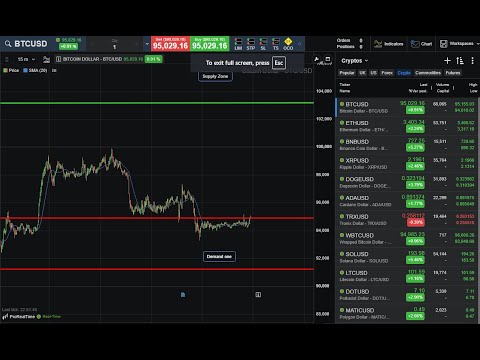Switch to the Futures tab
480x360 pixels.
[x=453, y=73]
